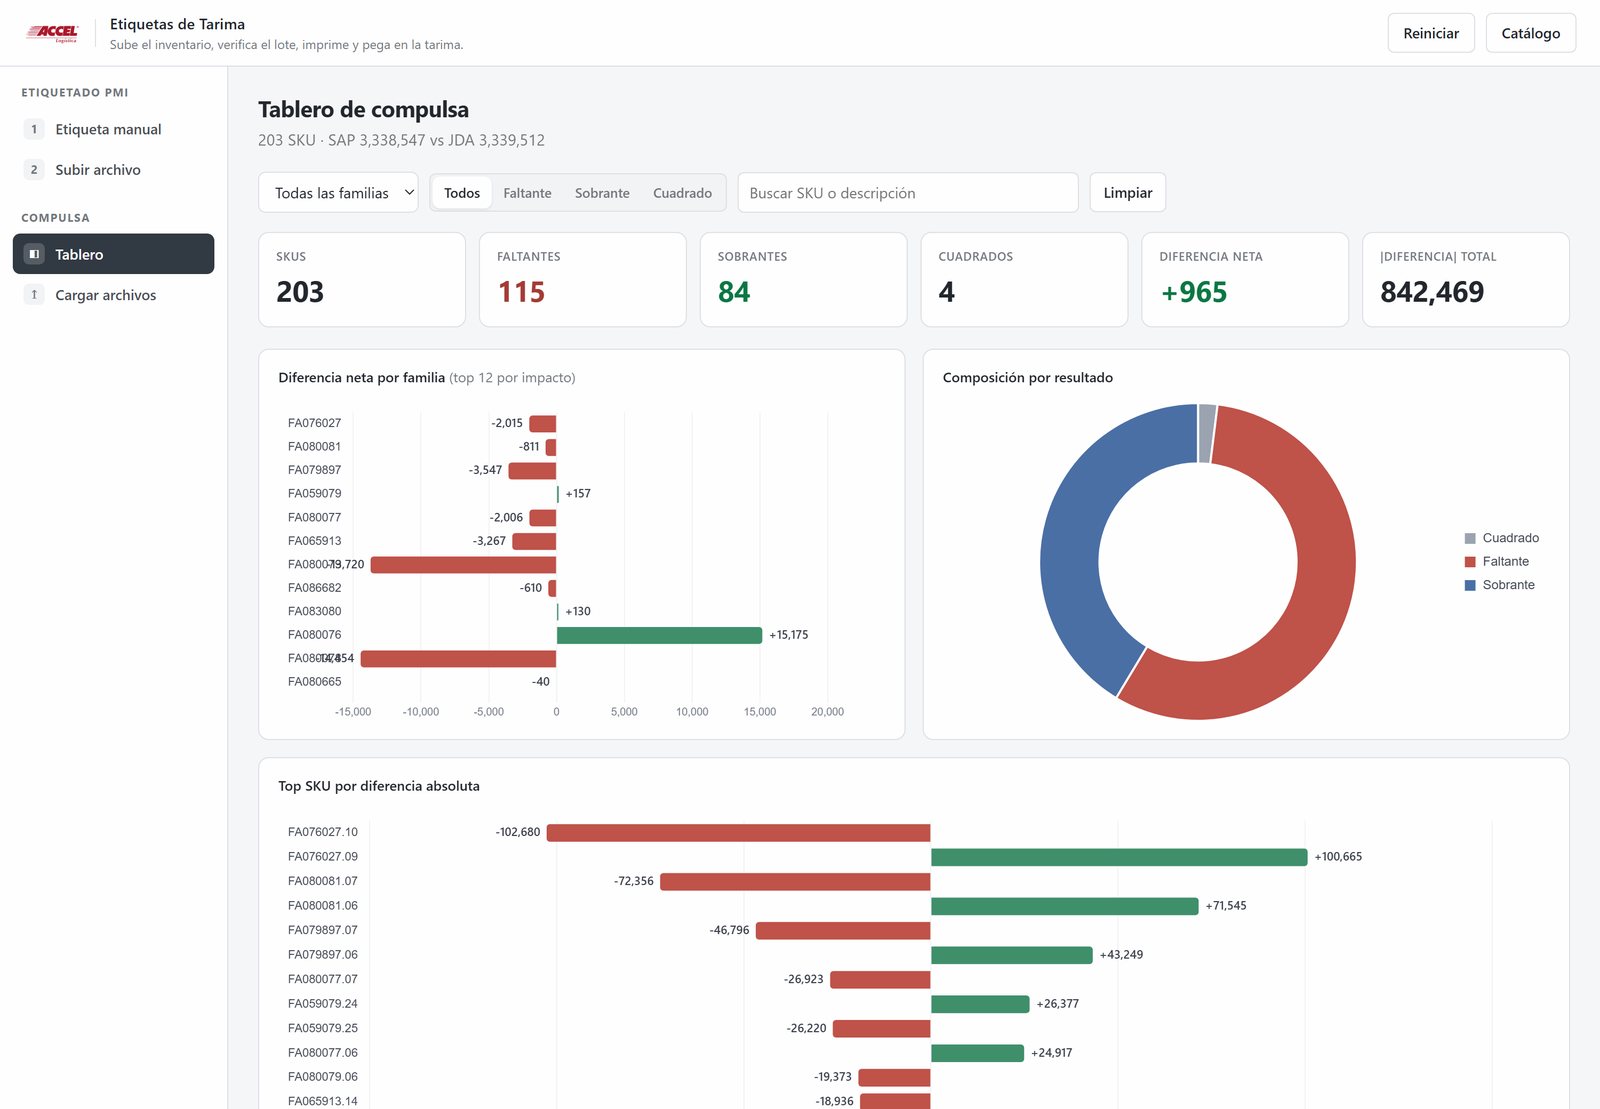Click the -46,796 value label
Image resolution: width=1600 pixels, height=1109 pixels.
click(x=729, y=930)
